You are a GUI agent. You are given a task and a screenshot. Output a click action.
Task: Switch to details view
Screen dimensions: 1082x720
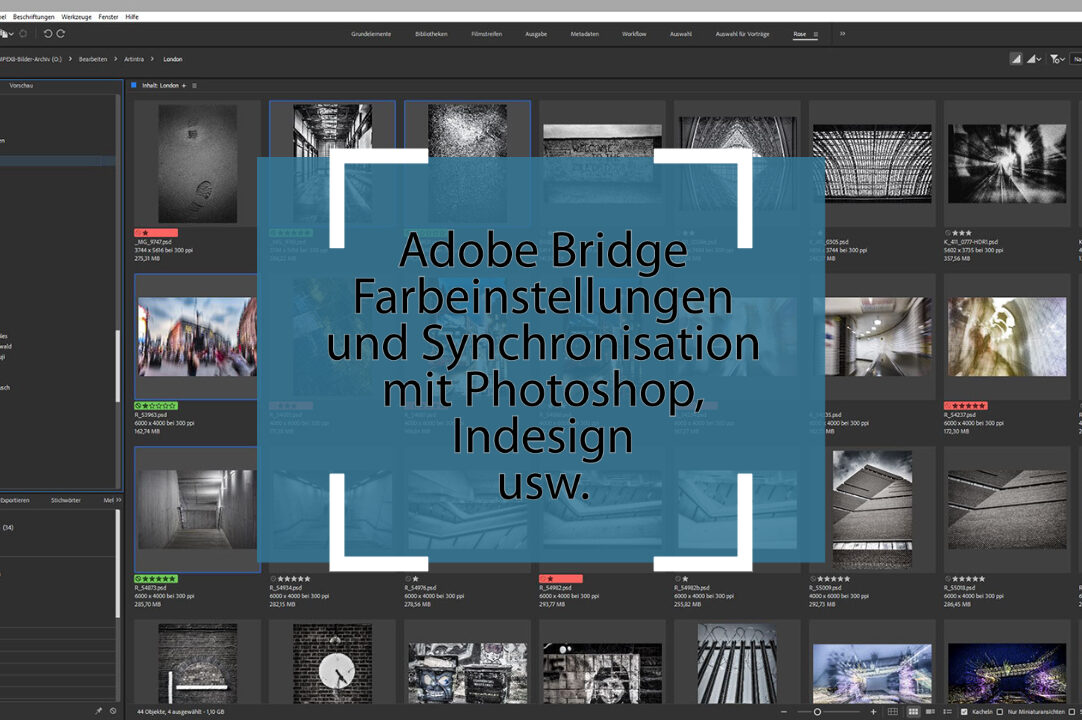click(x=930, y=712)
